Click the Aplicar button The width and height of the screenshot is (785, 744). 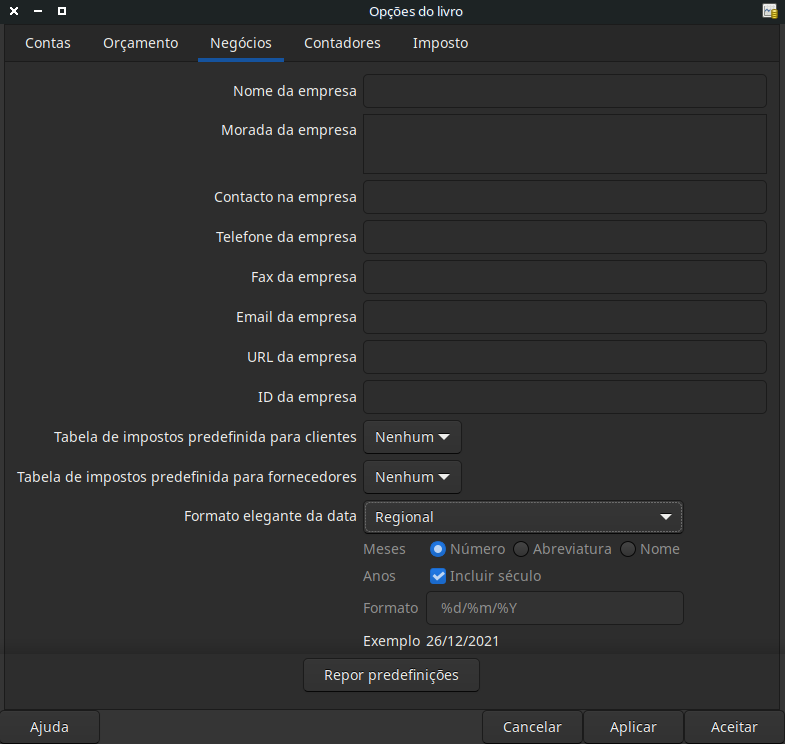pos(633,727)
